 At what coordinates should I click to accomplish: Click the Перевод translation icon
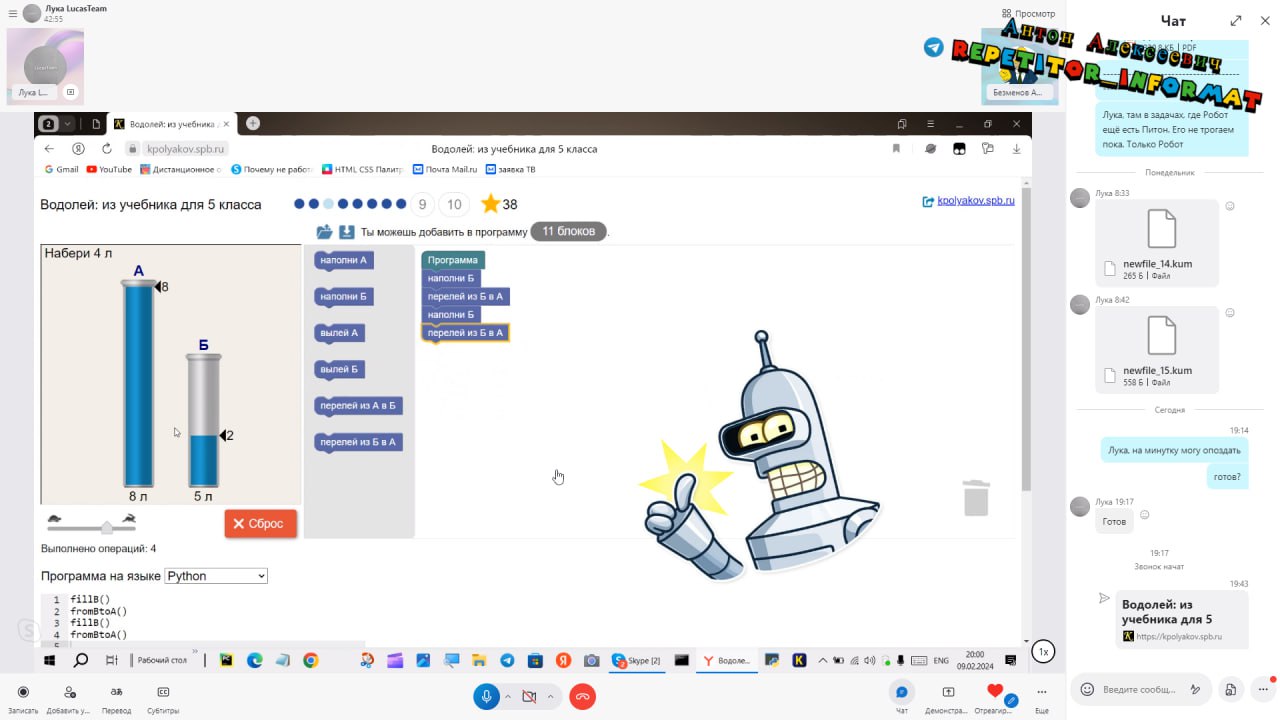116,697
